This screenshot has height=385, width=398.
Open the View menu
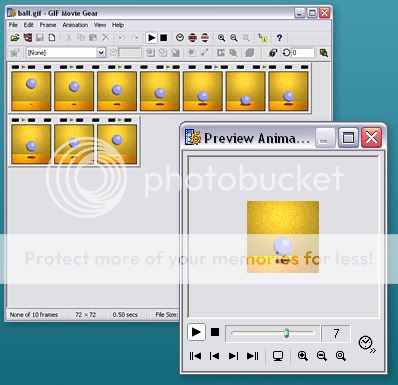pyautogui.click(x=100, y=25)
